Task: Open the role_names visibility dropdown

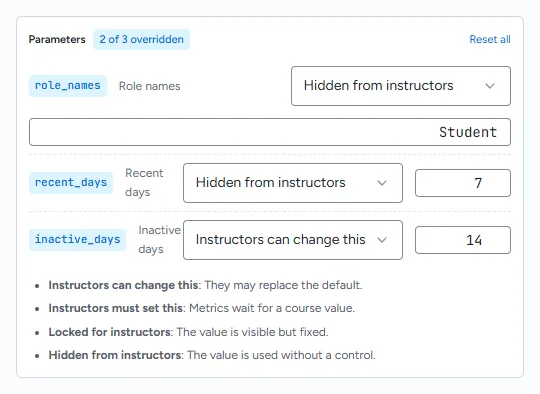Action: [401, 86]
